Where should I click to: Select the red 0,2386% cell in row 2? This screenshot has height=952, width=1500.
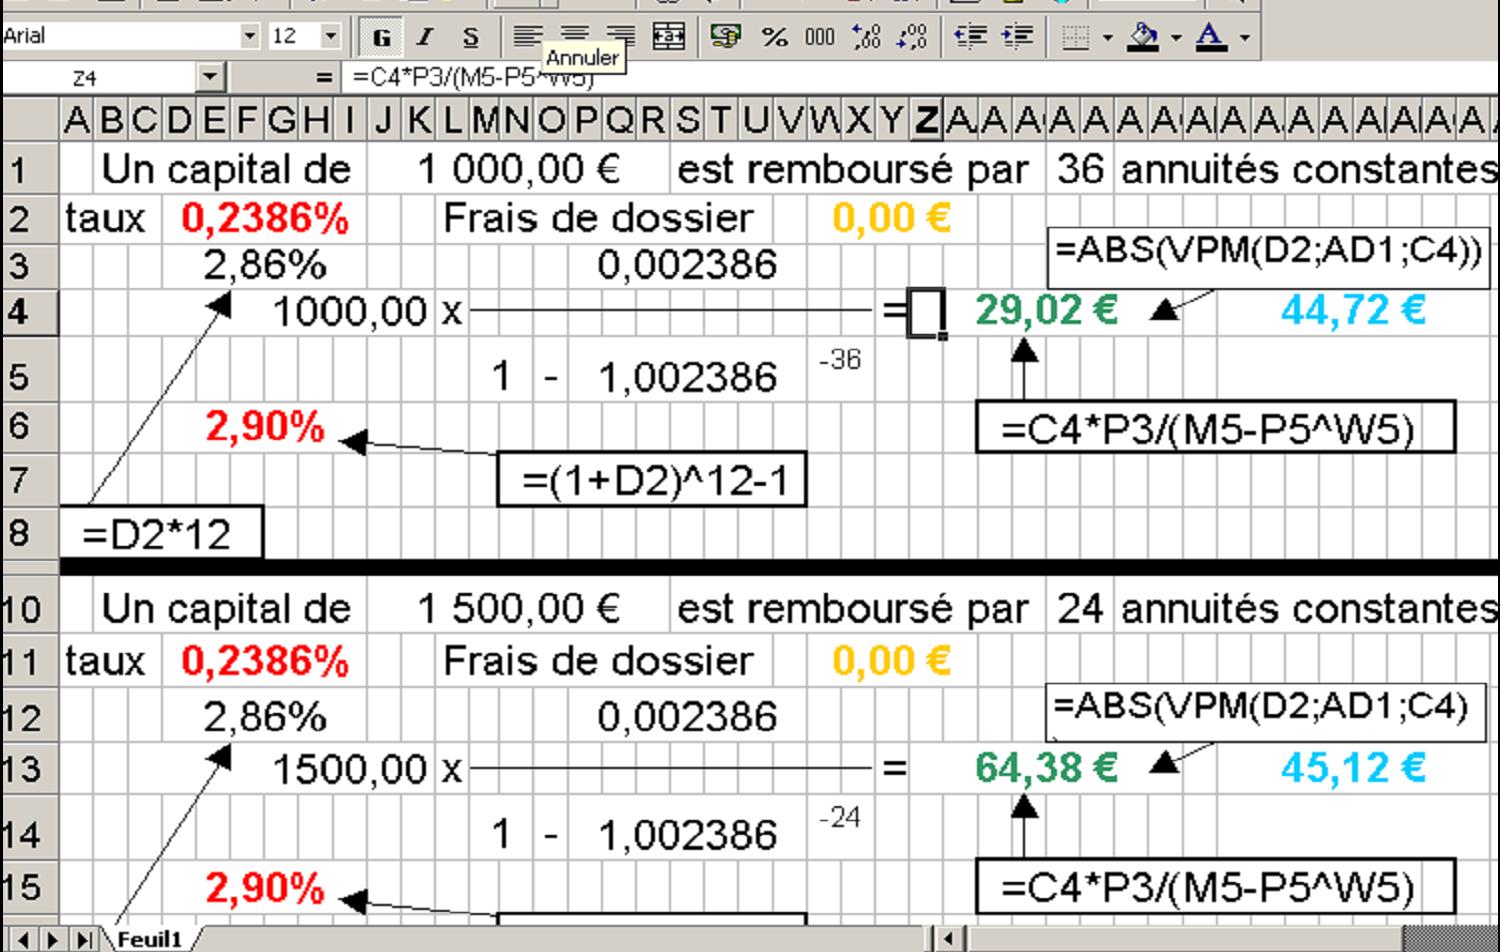coord(265,217)
